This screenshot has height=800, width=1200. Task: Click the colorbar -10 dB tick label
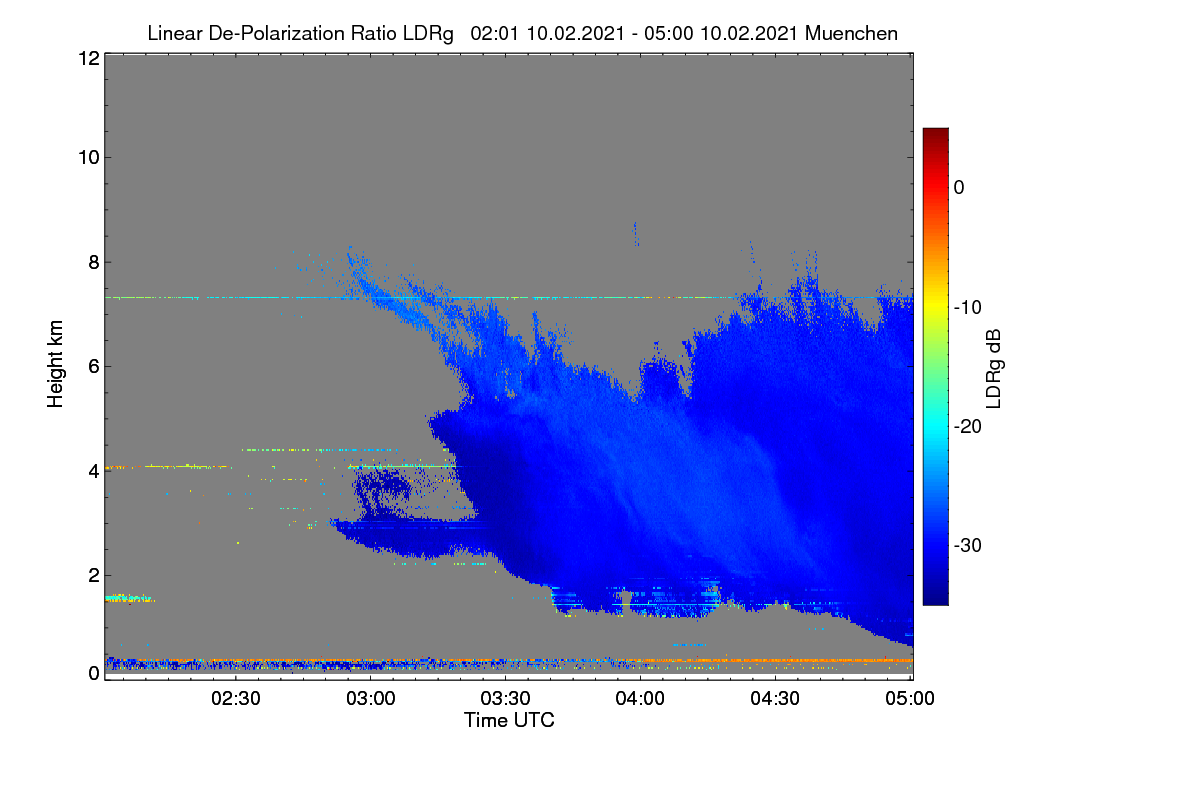(968, 307)
